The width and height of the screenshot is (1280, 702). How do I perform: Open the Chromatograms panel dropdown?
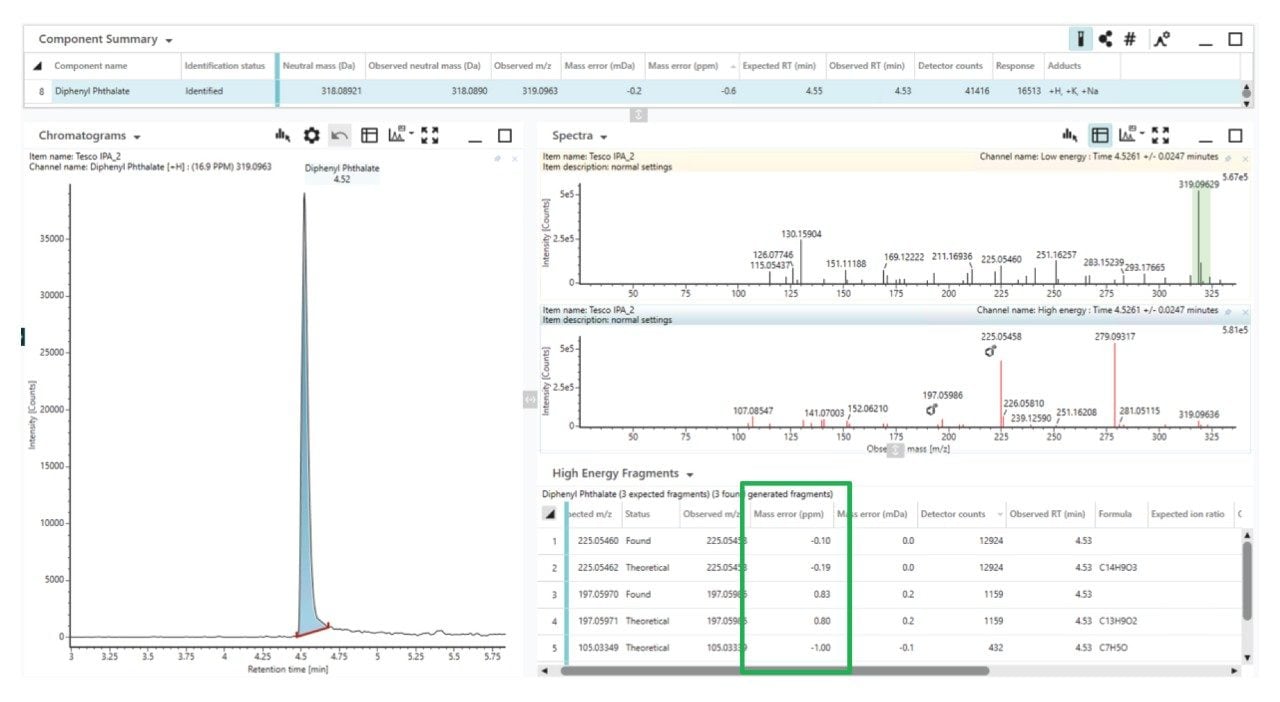(x=136, y=137)
